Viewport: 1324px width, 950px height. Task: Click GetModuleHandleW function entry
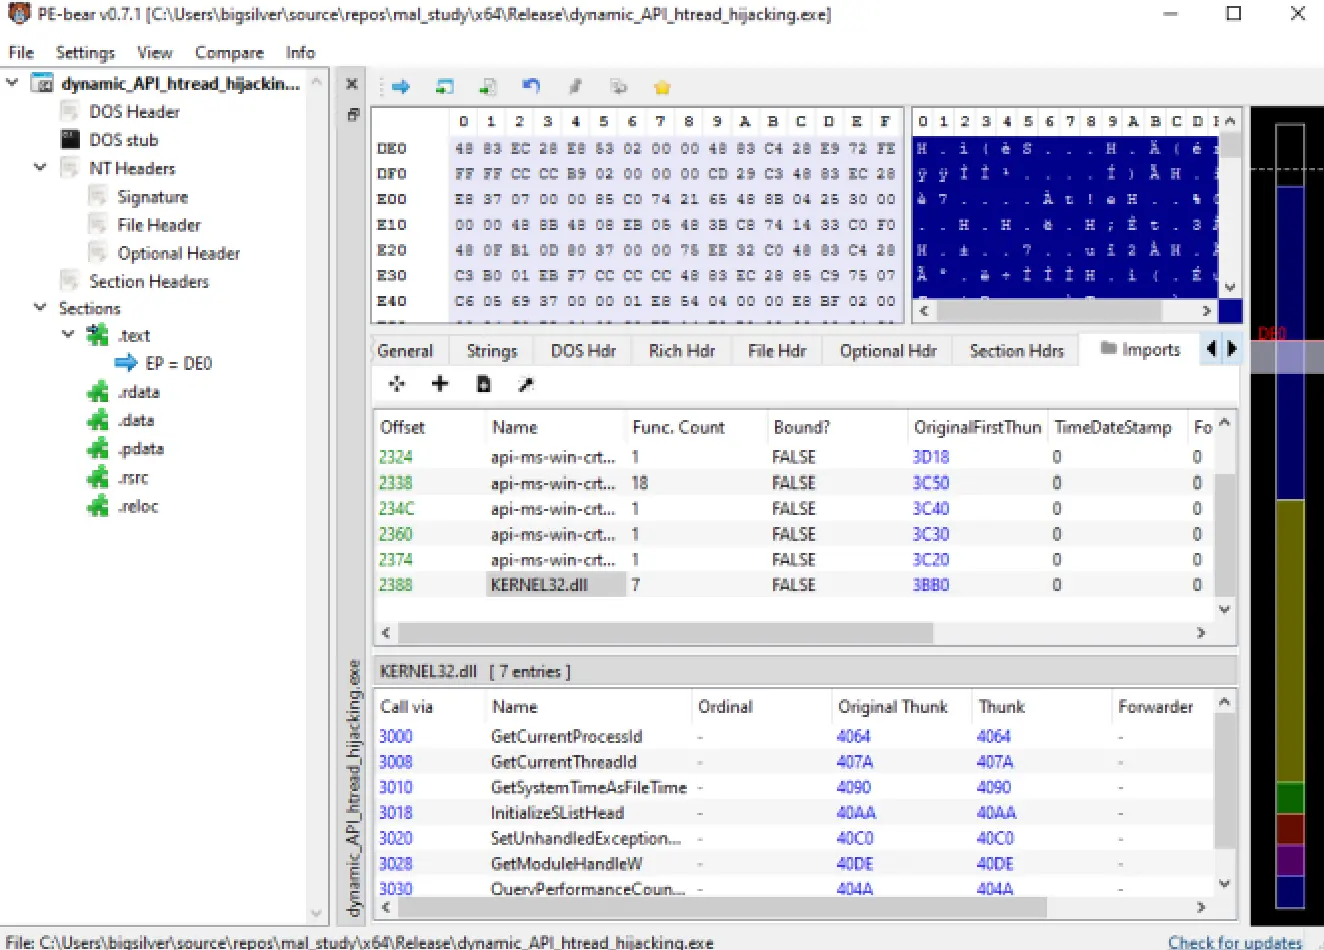pos(566,864)
